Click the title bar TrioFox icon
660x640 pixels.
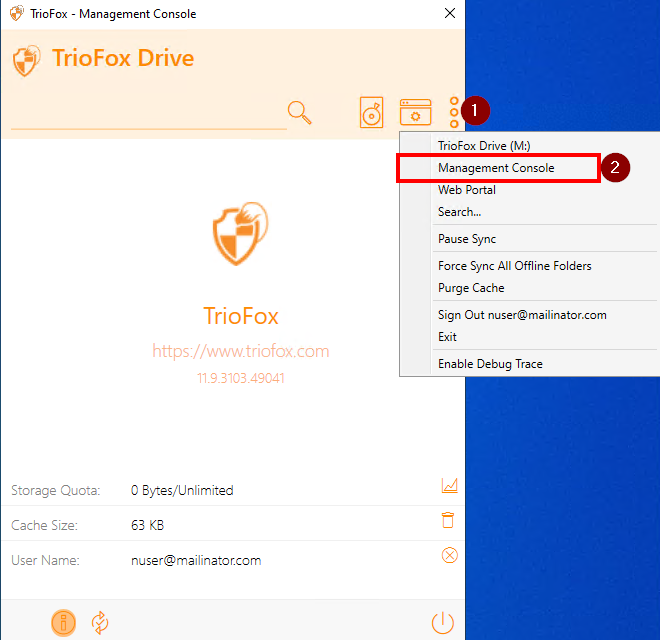point(17,13)
